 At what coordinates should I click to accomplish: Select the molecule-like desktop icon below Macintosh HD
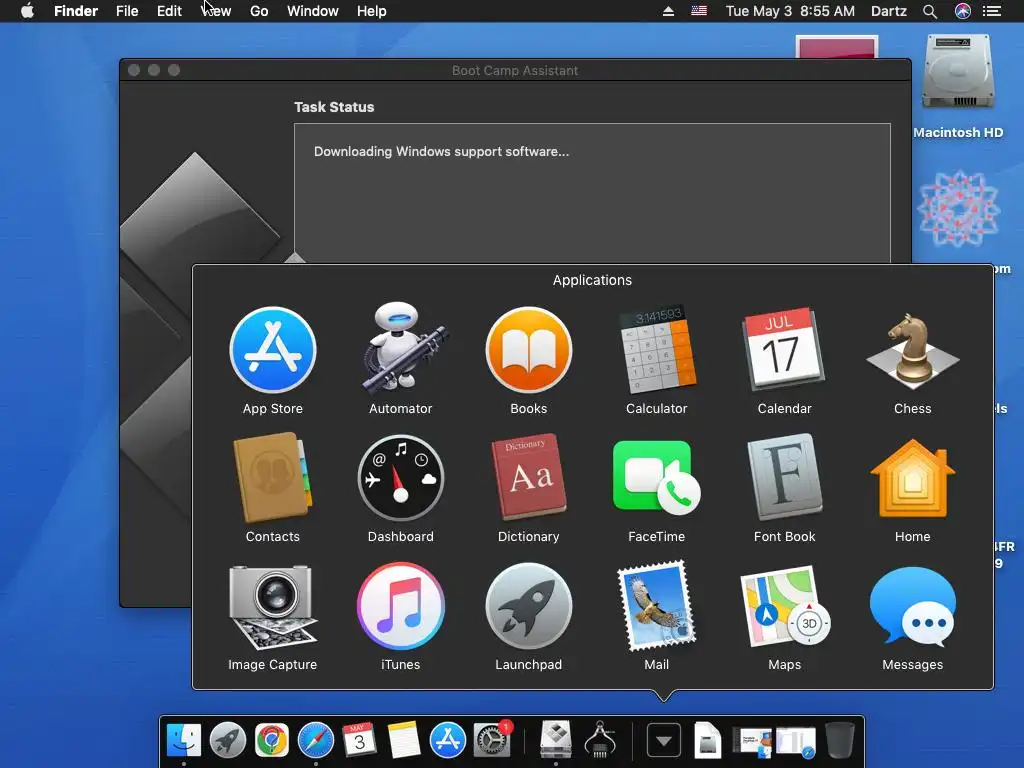pos(958,208)
